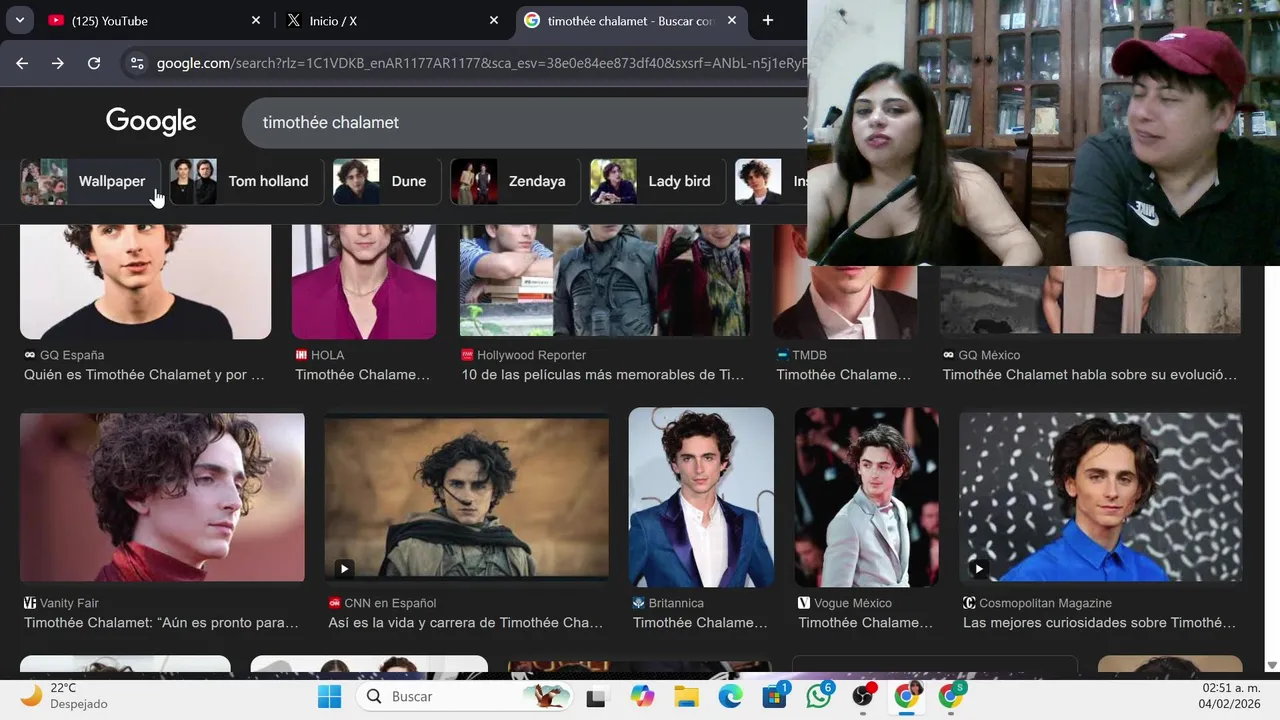The image size is (1280, 720).
Task: Open Microsoft Edge from the taskbar
Action: [x=730, y=696]
